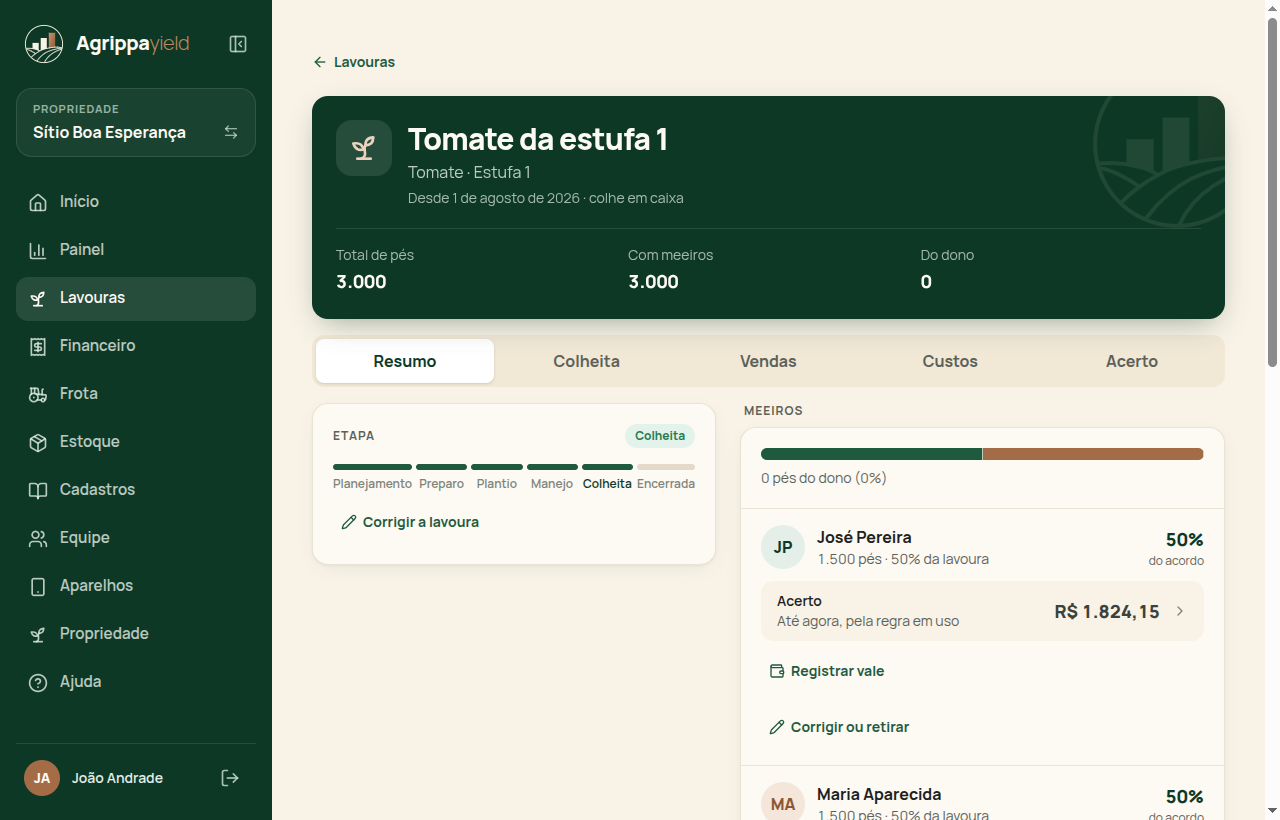Click Corrigir ou retirar for José Pereira
The image size is (1280, 820).
[839, 727]
